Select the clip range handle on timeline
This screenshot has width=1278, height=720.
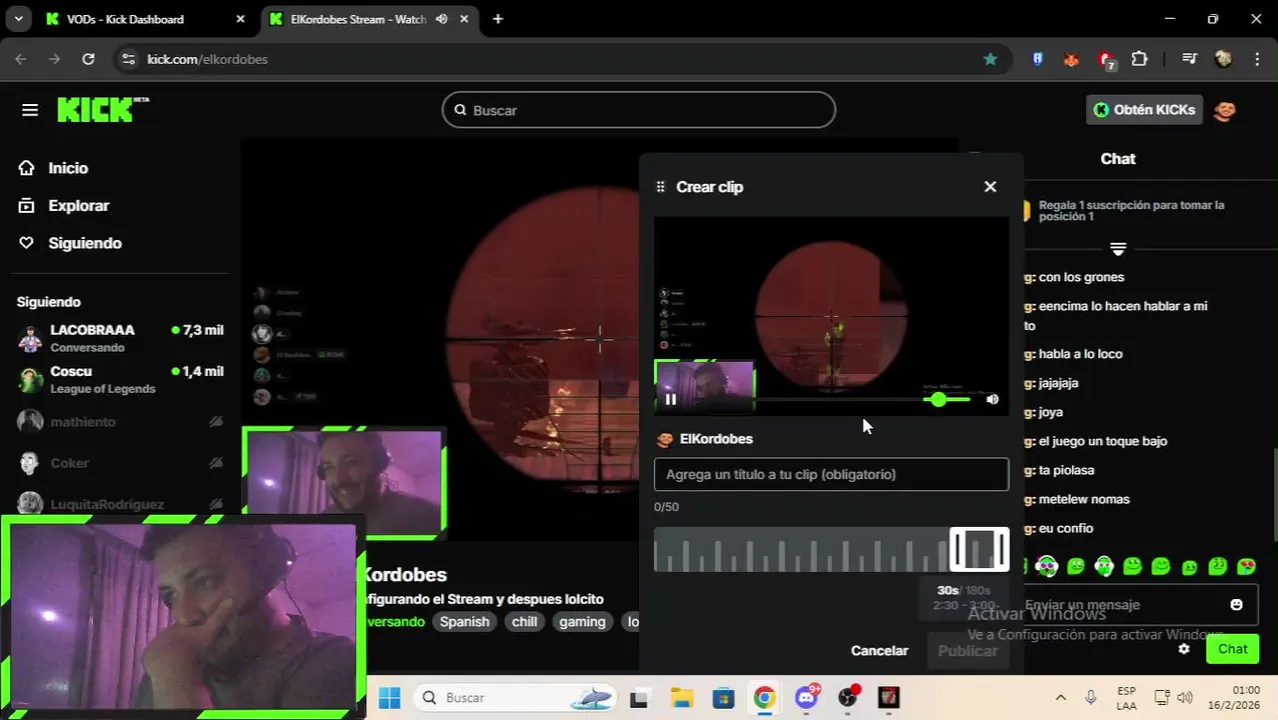[979, 549]
